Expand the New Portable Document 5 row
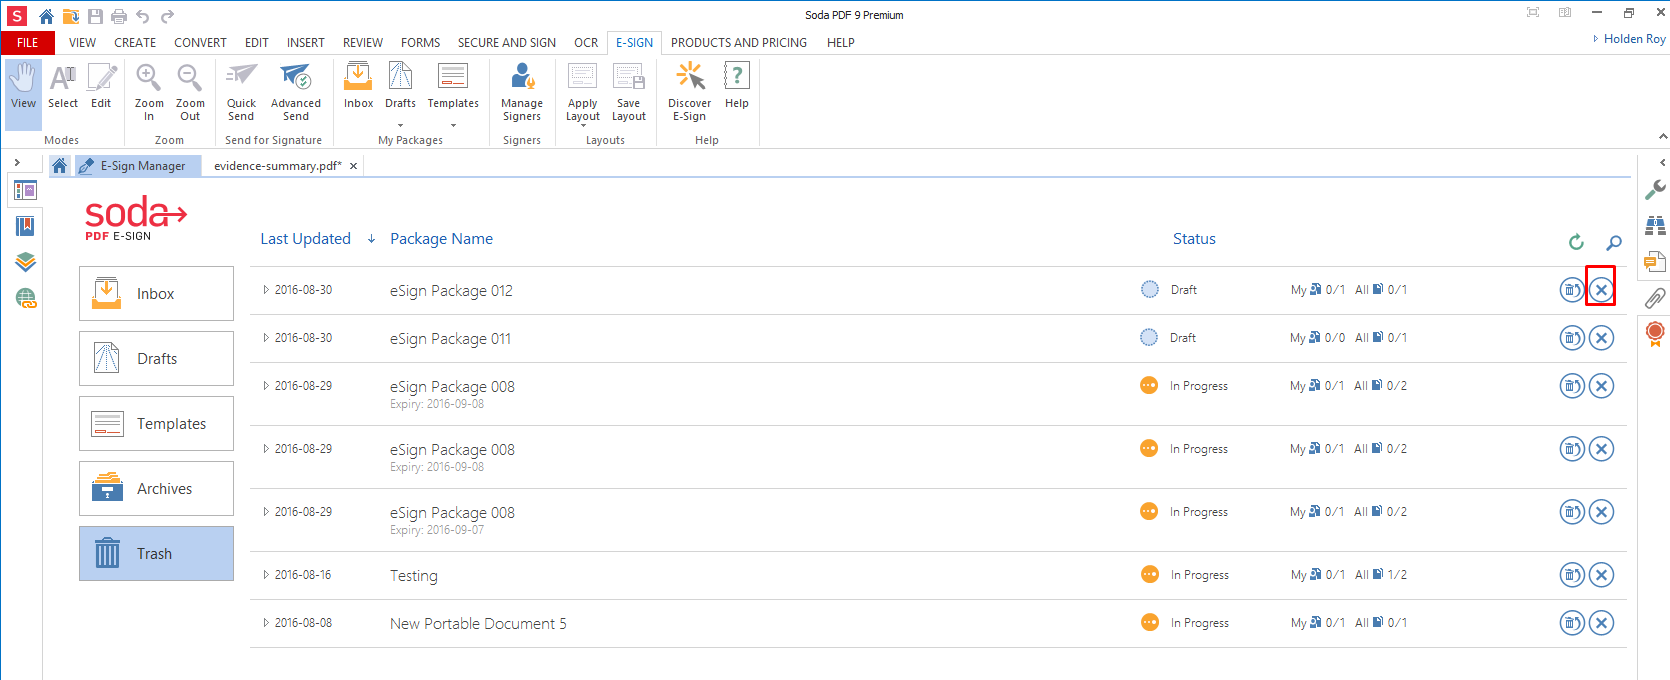 [266, 623]
